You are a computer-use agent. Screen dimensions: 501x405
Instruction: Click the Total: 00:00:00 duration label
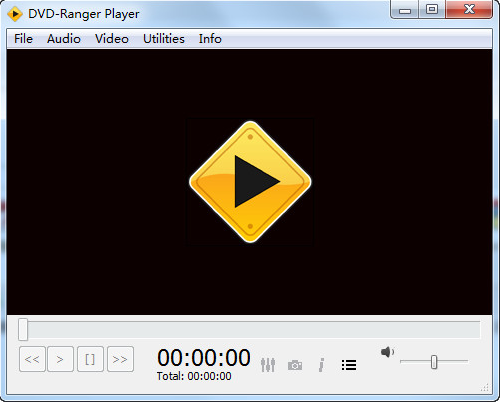(194, 376)
